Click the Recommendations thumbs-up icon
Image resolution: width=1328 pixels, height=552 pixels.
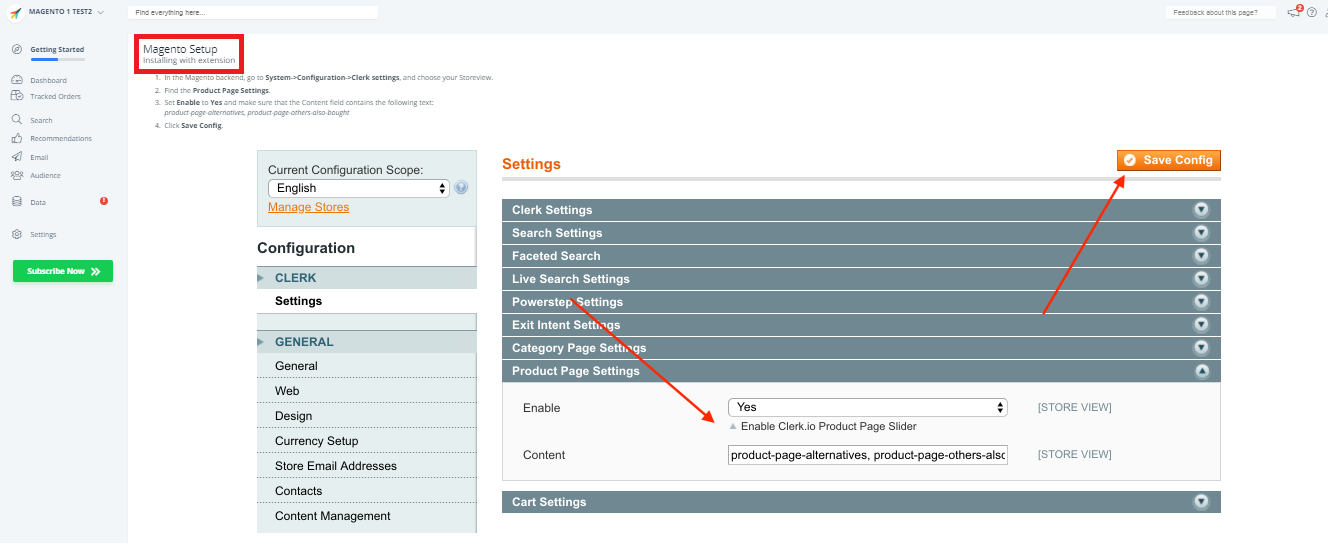point(17,138)
